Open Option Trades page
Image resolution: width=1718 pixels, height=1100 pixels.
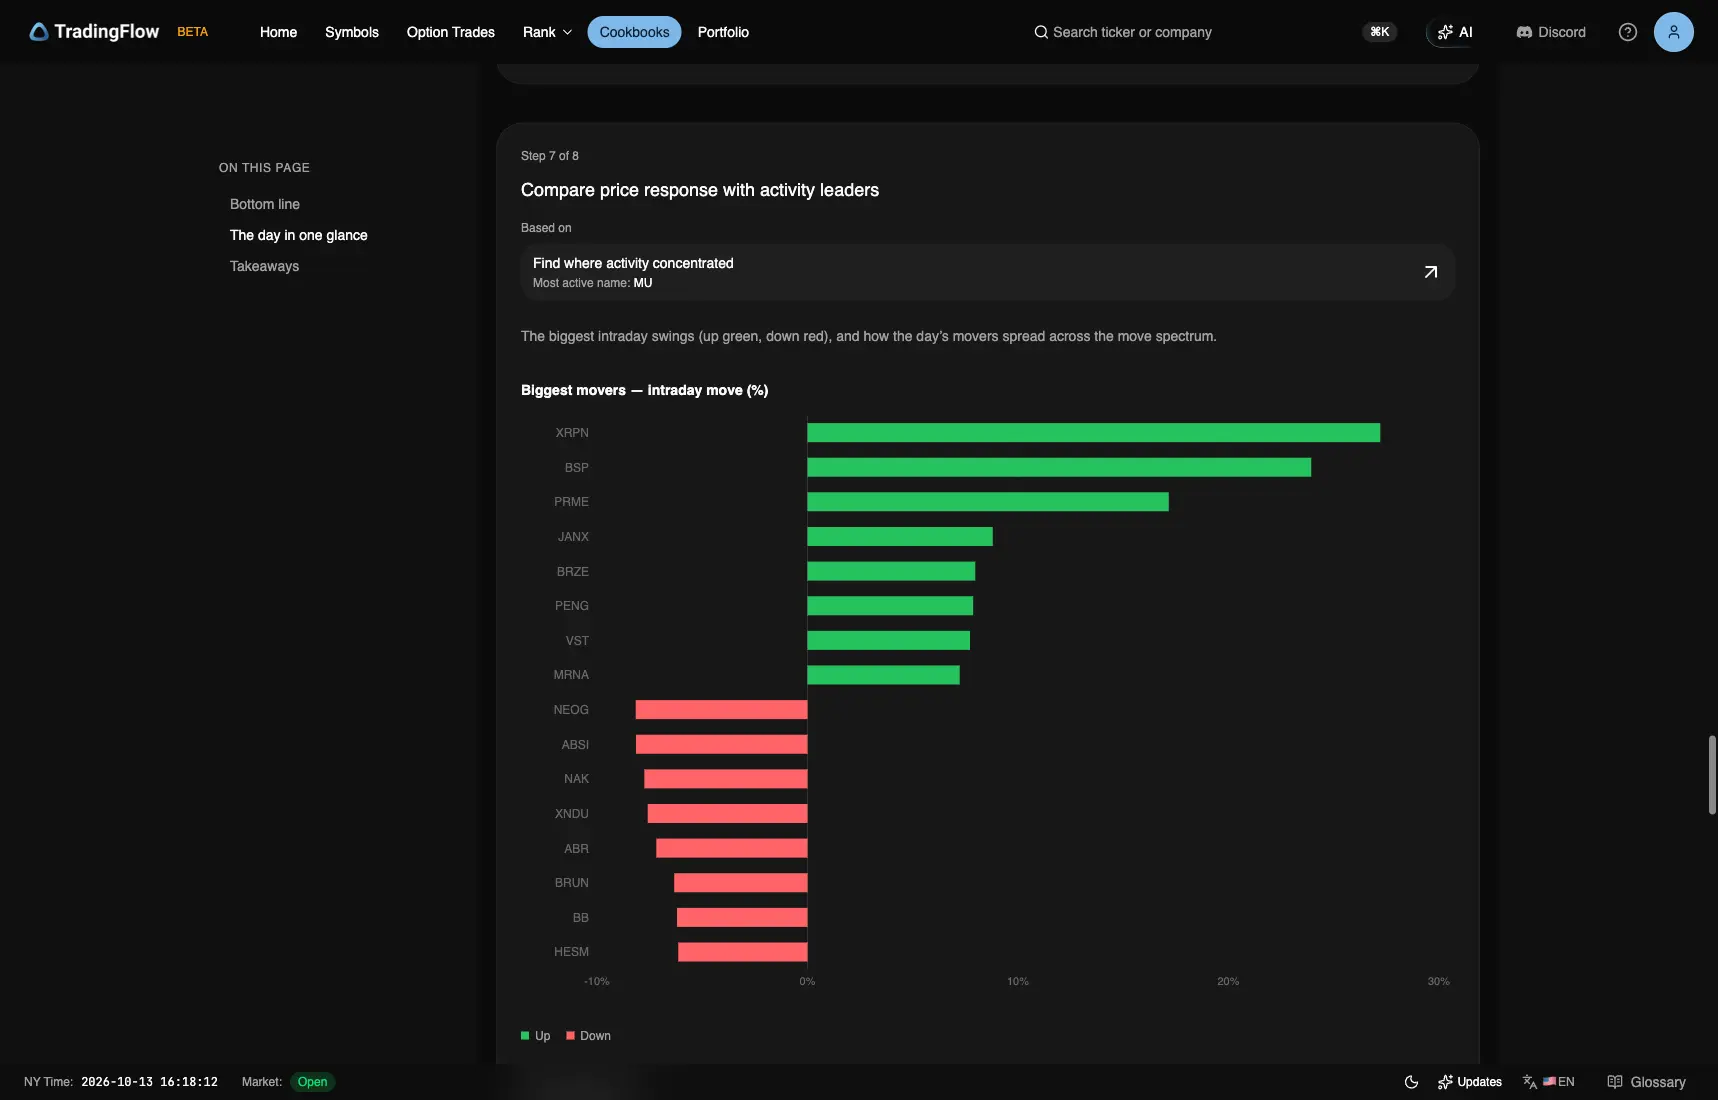(x=451, y=32)
